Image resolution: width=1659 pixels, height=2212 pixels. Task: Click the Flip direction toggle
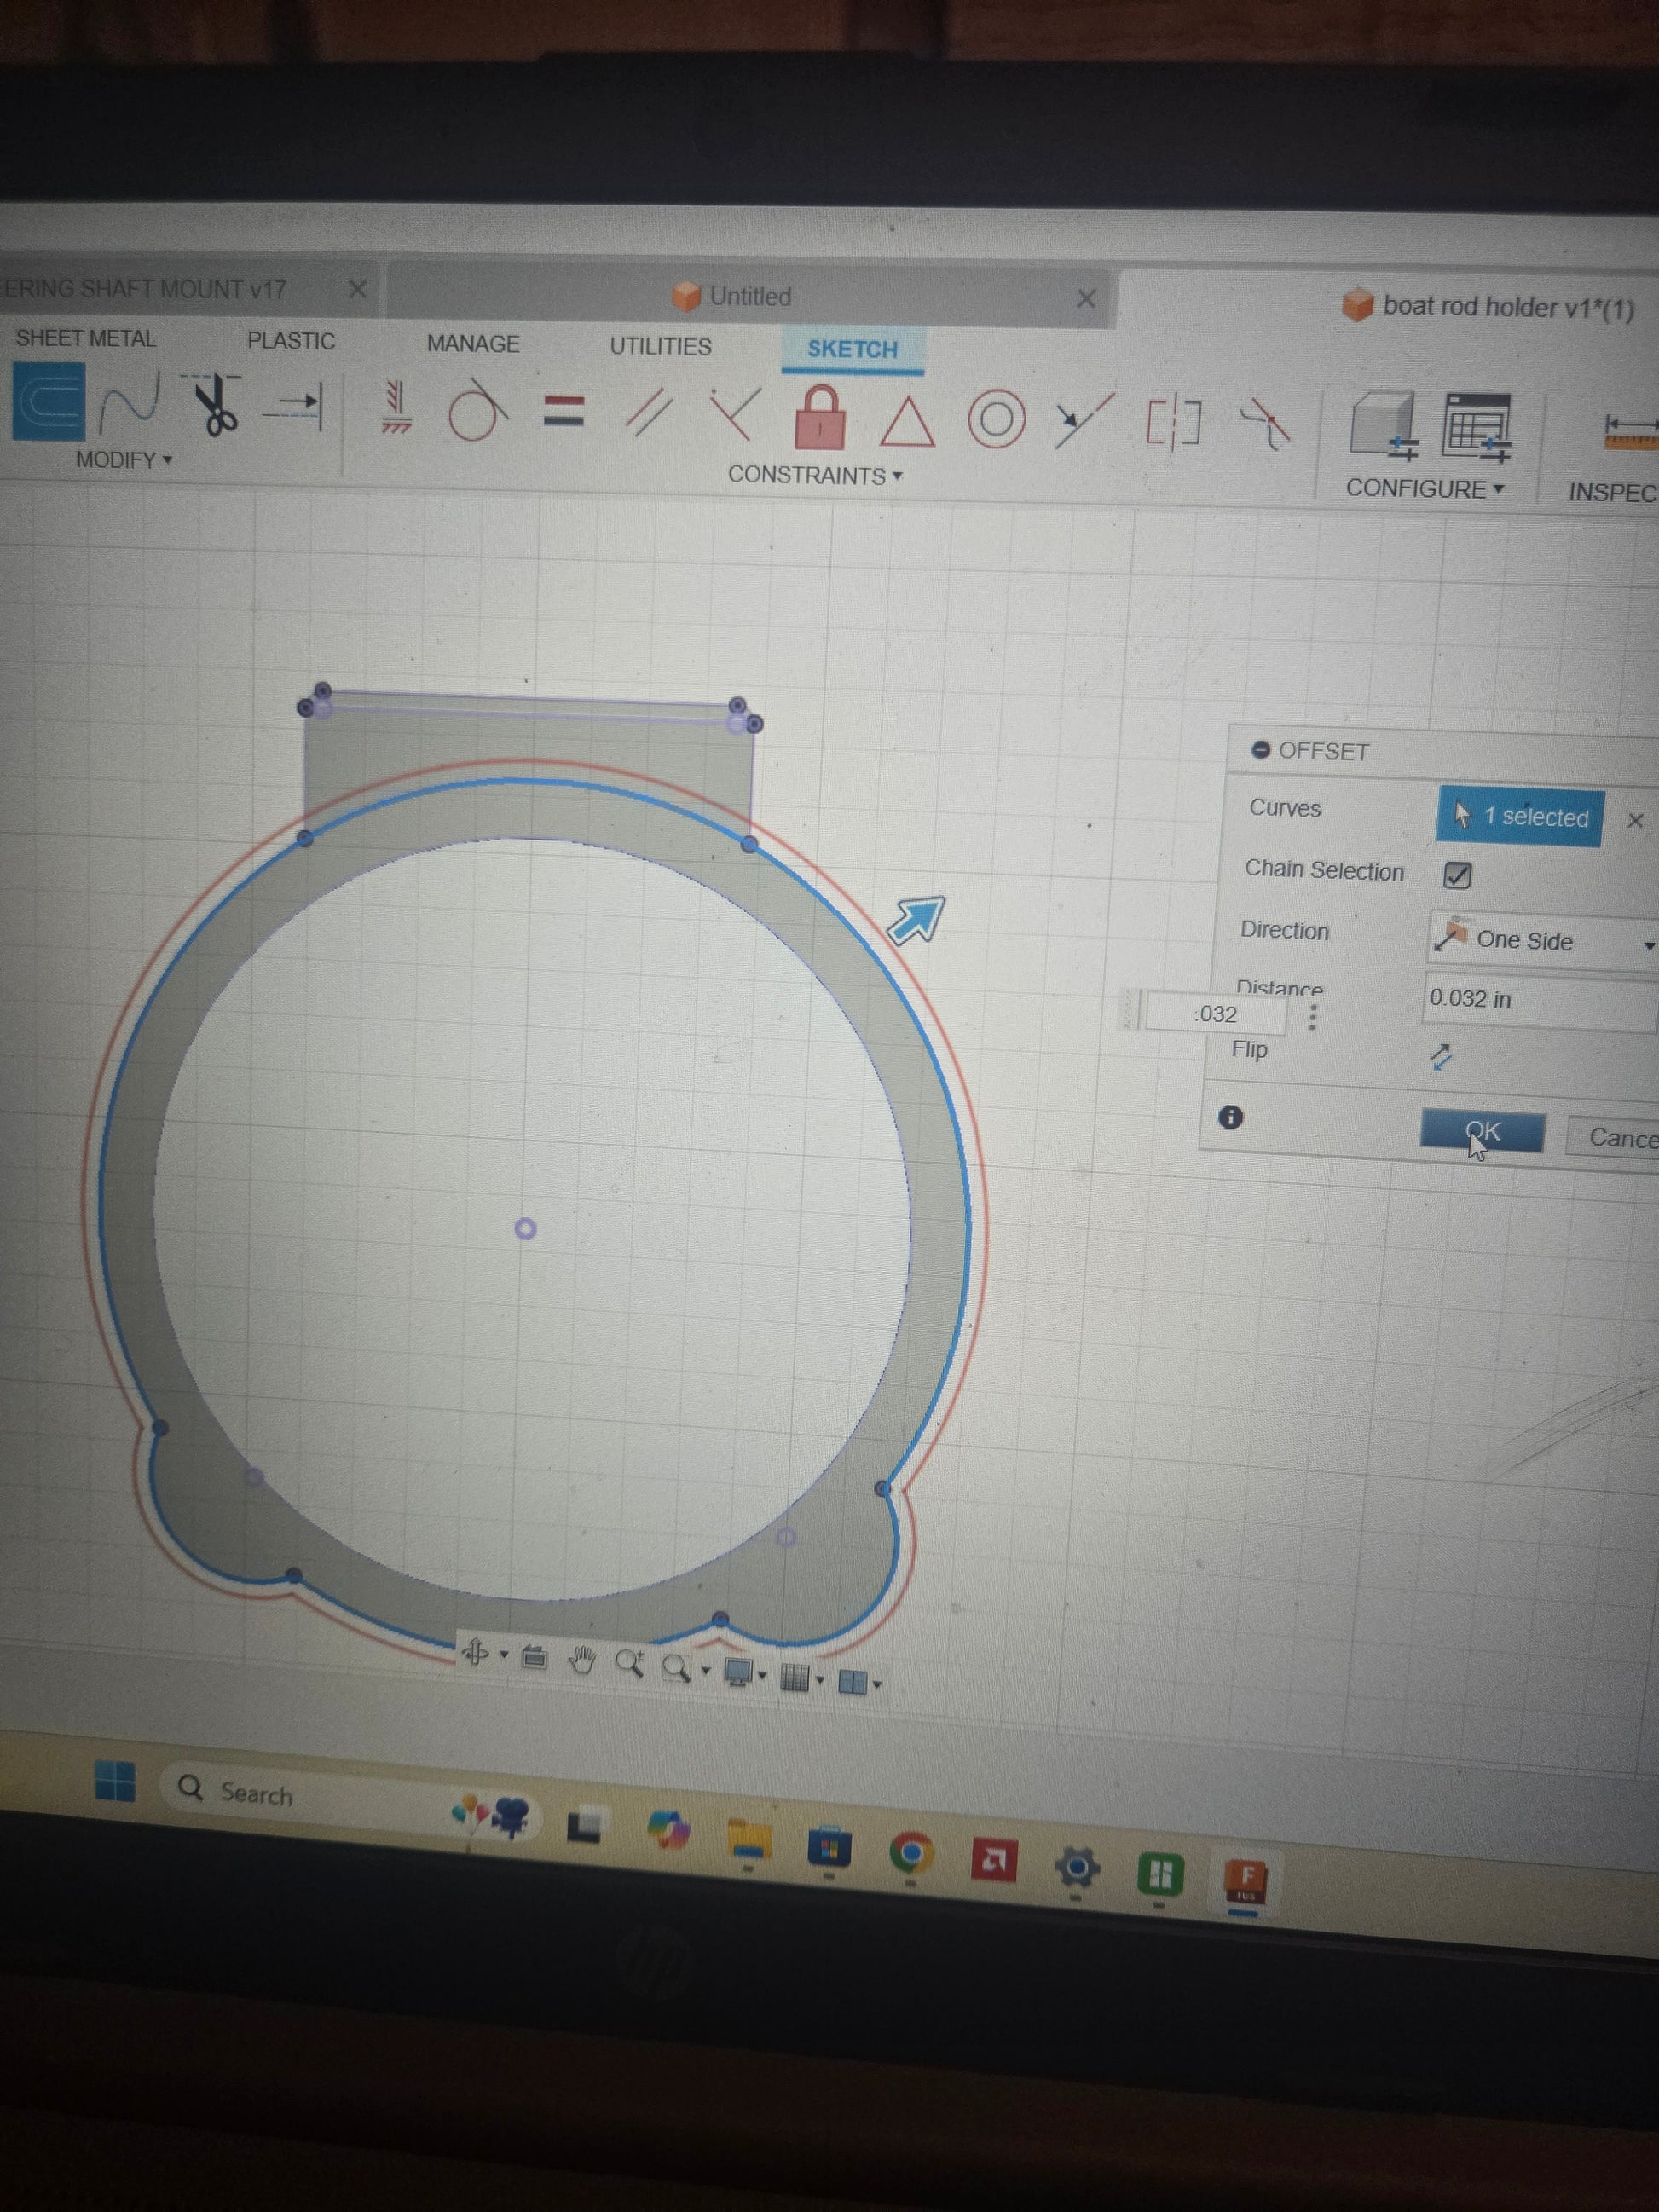pos(1440,1058)
